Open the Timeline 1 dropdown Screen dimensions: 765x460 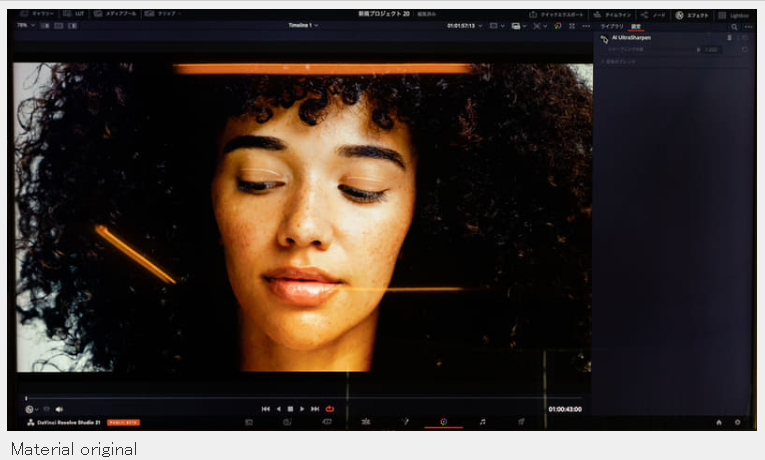click(x=303, y=25)
